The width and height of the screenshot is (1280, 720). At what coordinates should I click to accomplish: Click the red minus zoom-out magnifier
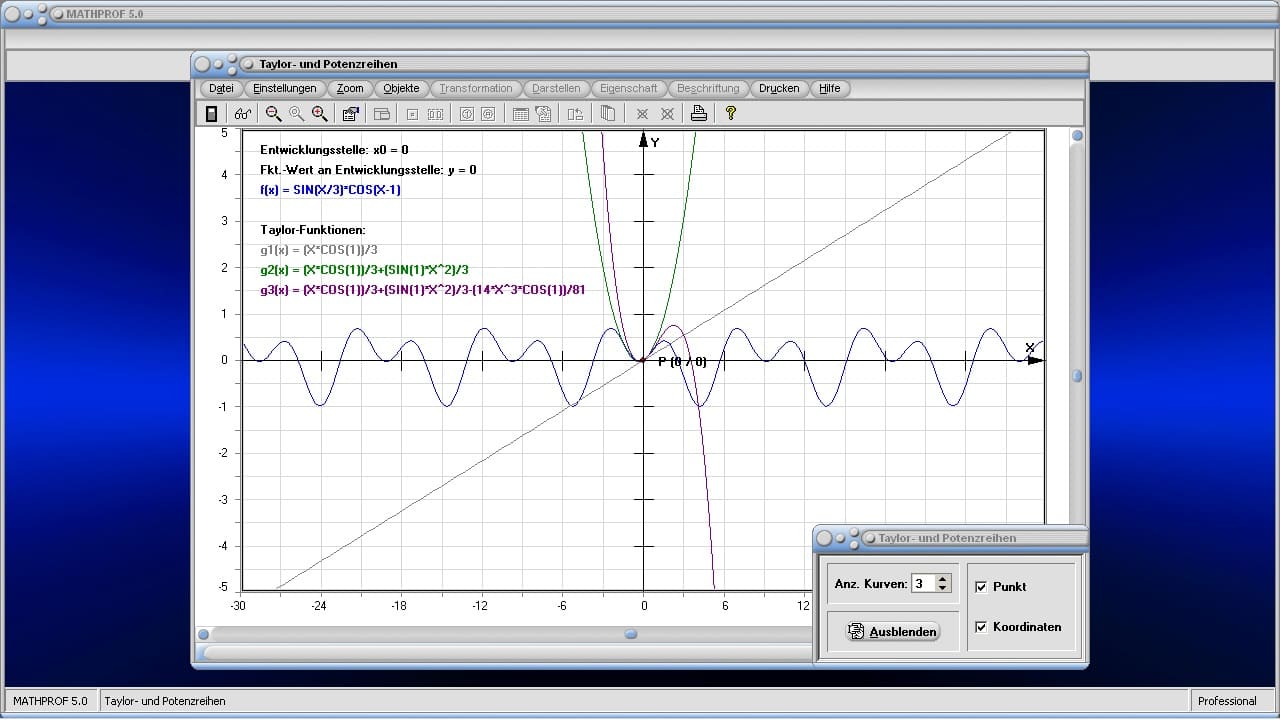point(273,114)
